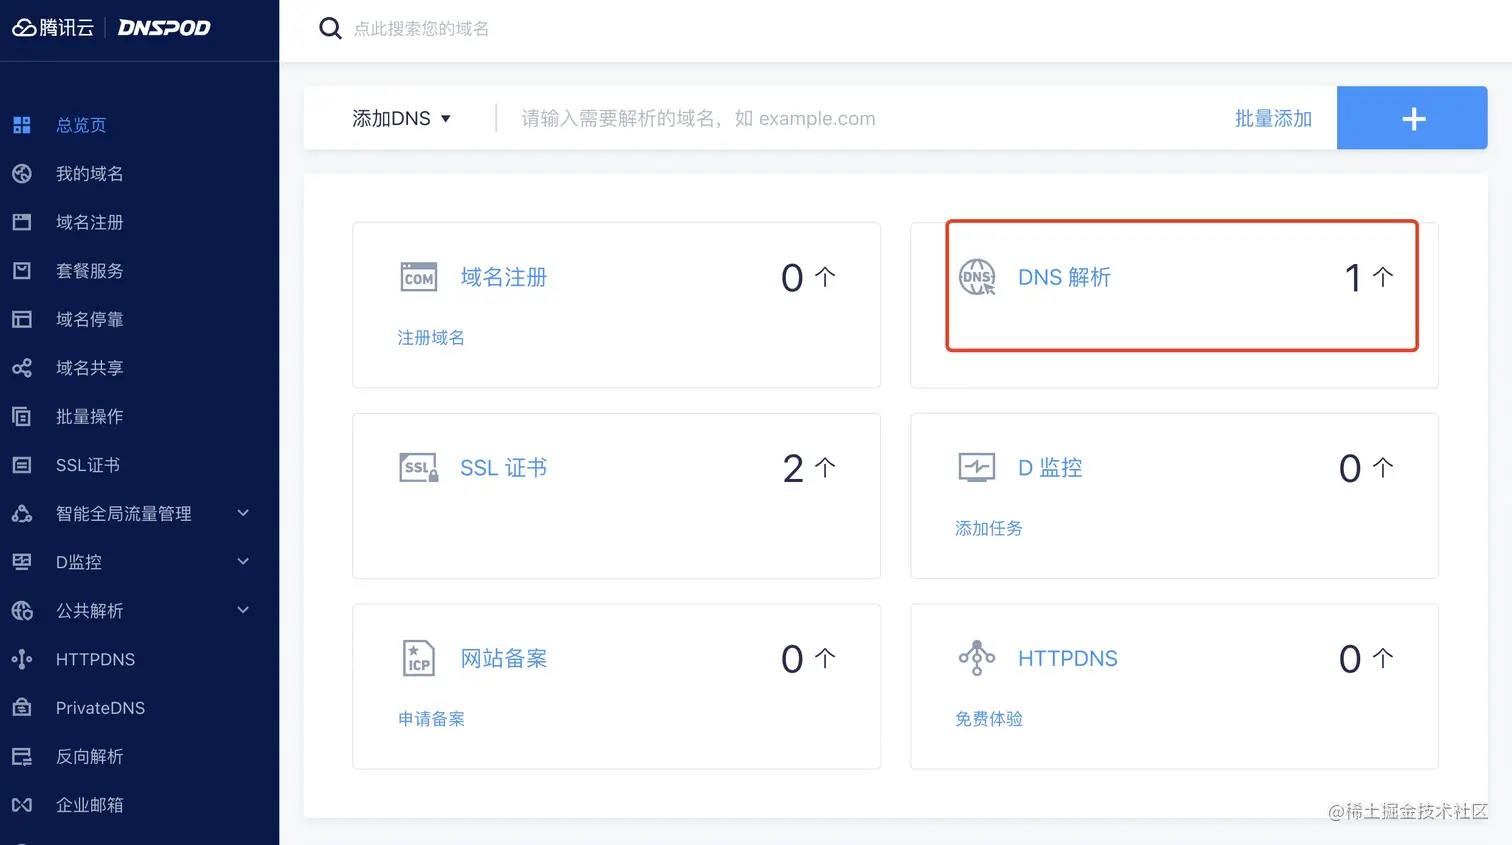The height and width of the screenshot is (845, 1512).
Task: Open 企业邮箱 in the sidebar
Action: [90, 805]
